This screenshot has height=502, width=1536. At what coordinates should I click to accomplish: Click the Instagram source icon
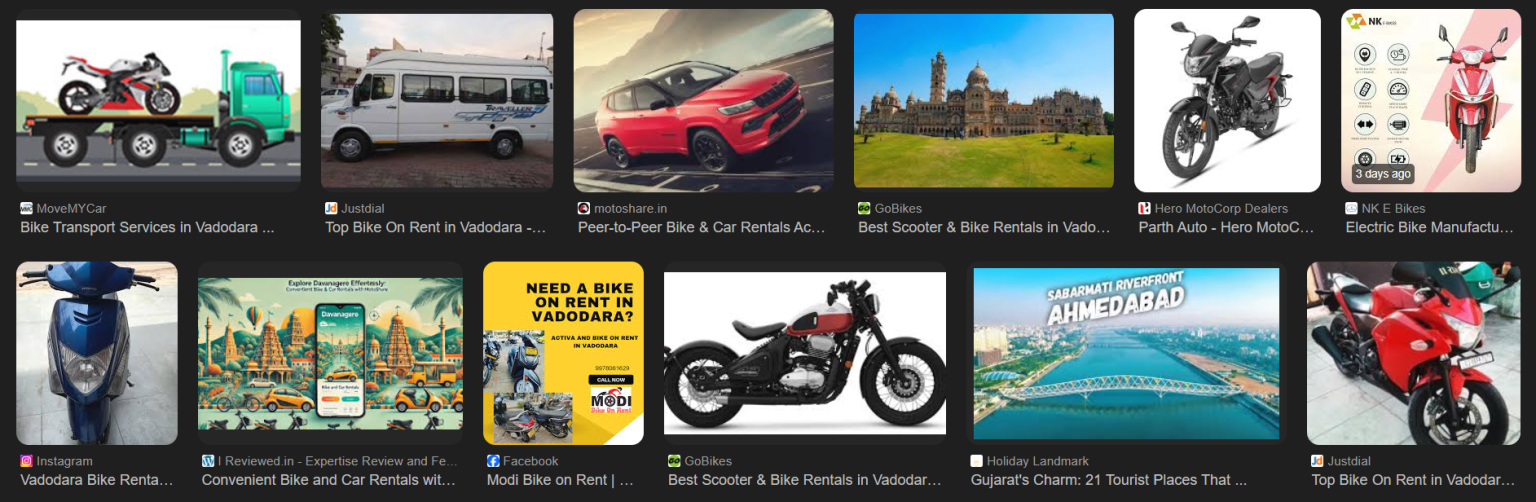tap(26, 461)
